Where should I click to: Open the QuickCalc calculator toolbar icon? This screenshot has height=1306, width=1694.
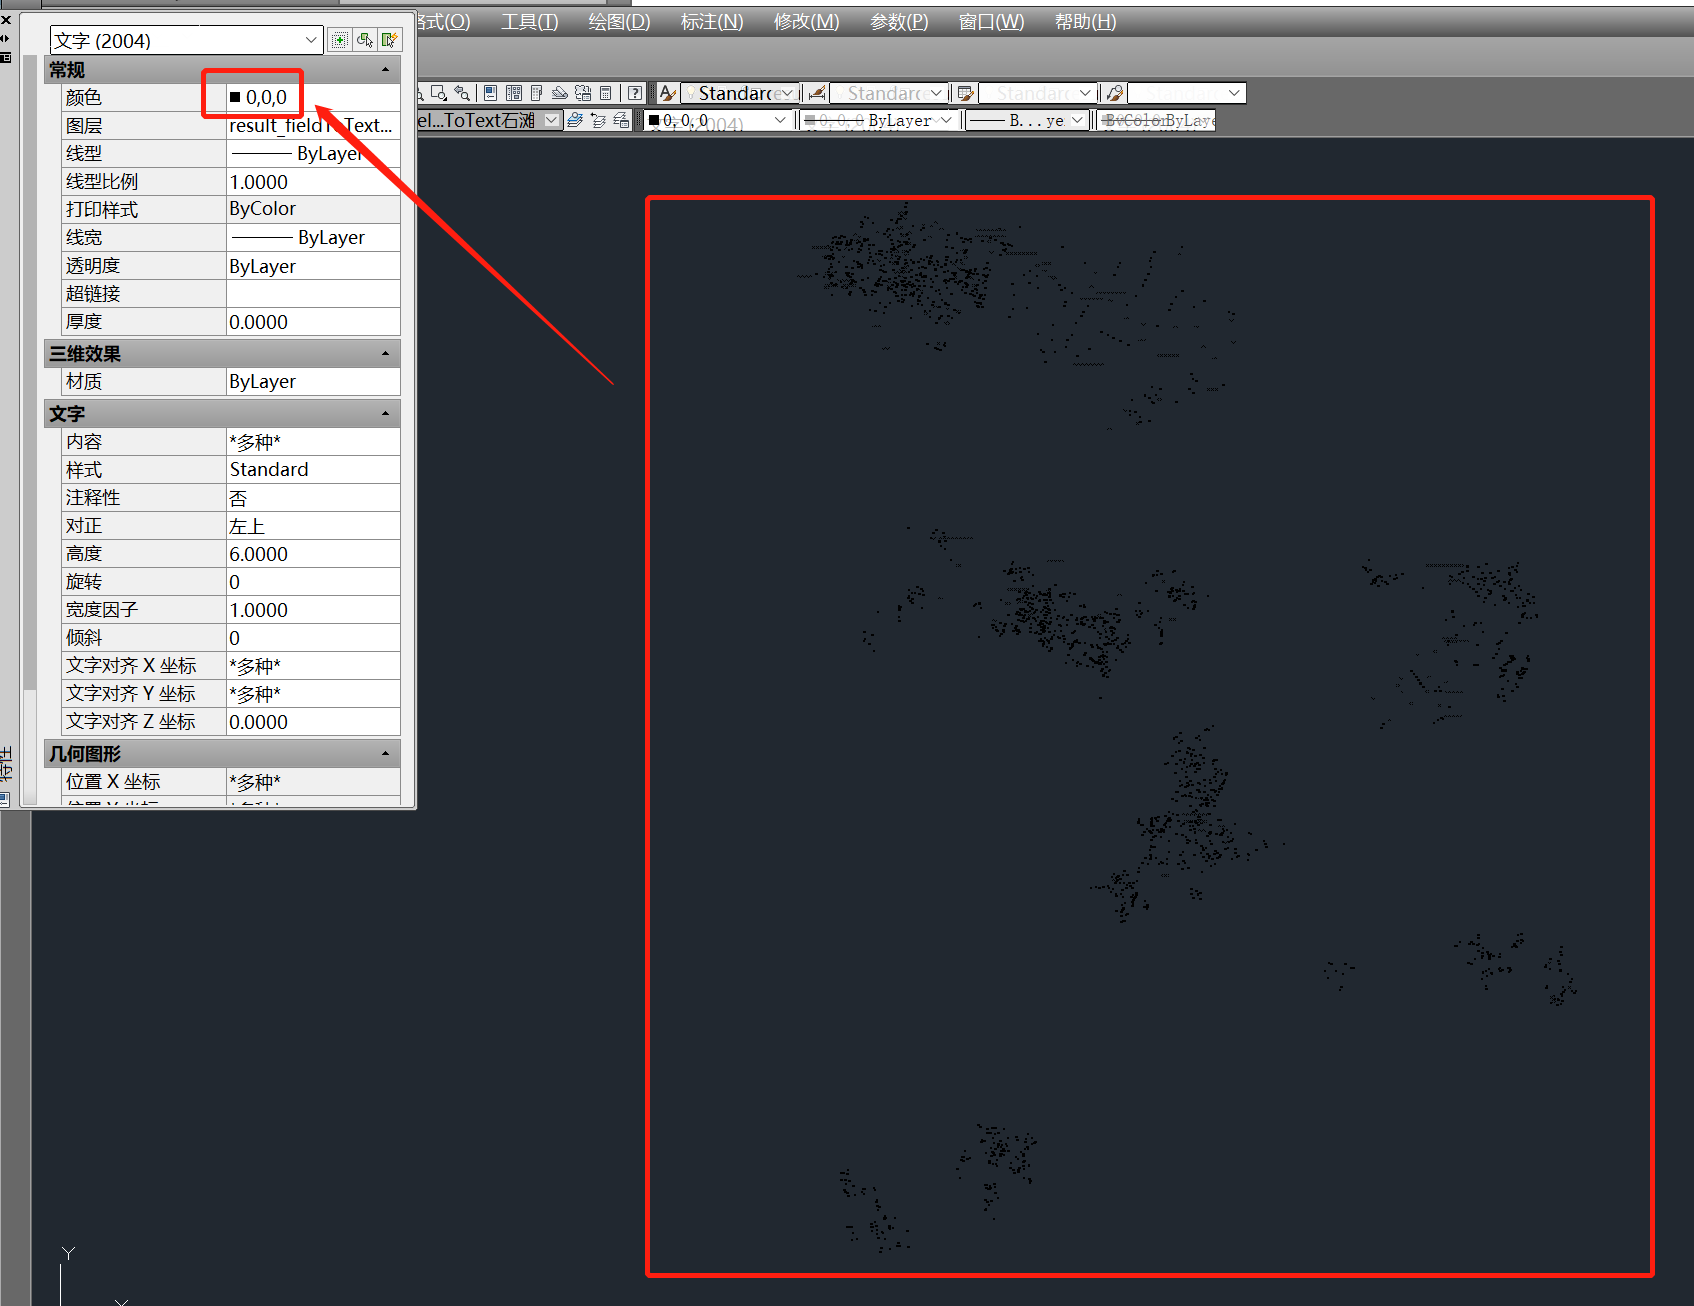point(605,93)
